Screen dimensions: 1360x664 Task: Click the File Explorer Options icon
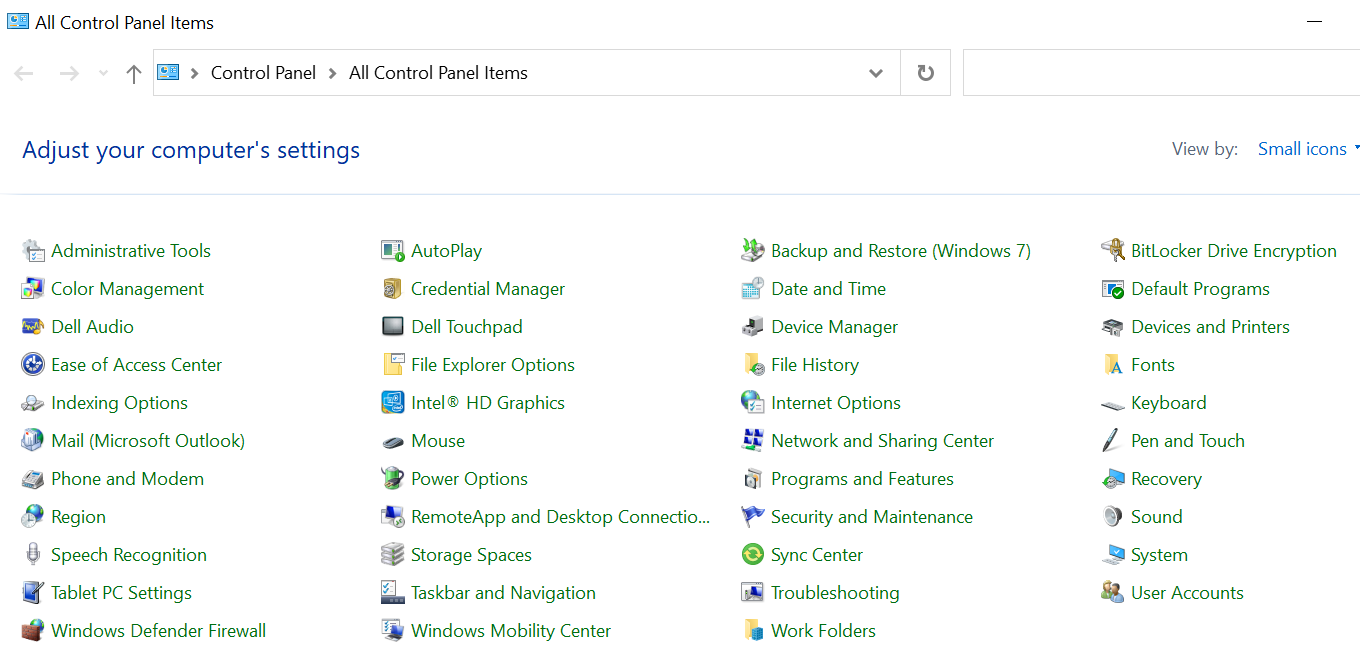[x=393, y=365]
